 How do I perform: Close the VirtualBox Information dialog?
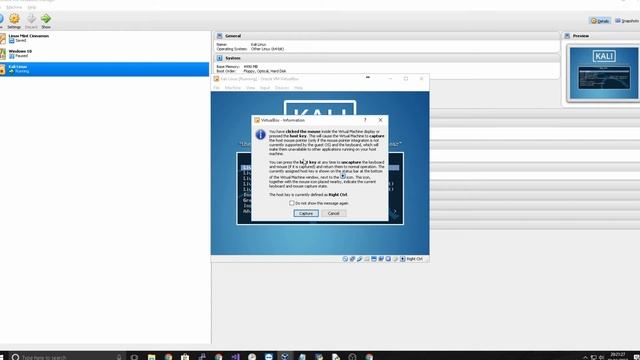pyautogui.click(x=380, y=120)
